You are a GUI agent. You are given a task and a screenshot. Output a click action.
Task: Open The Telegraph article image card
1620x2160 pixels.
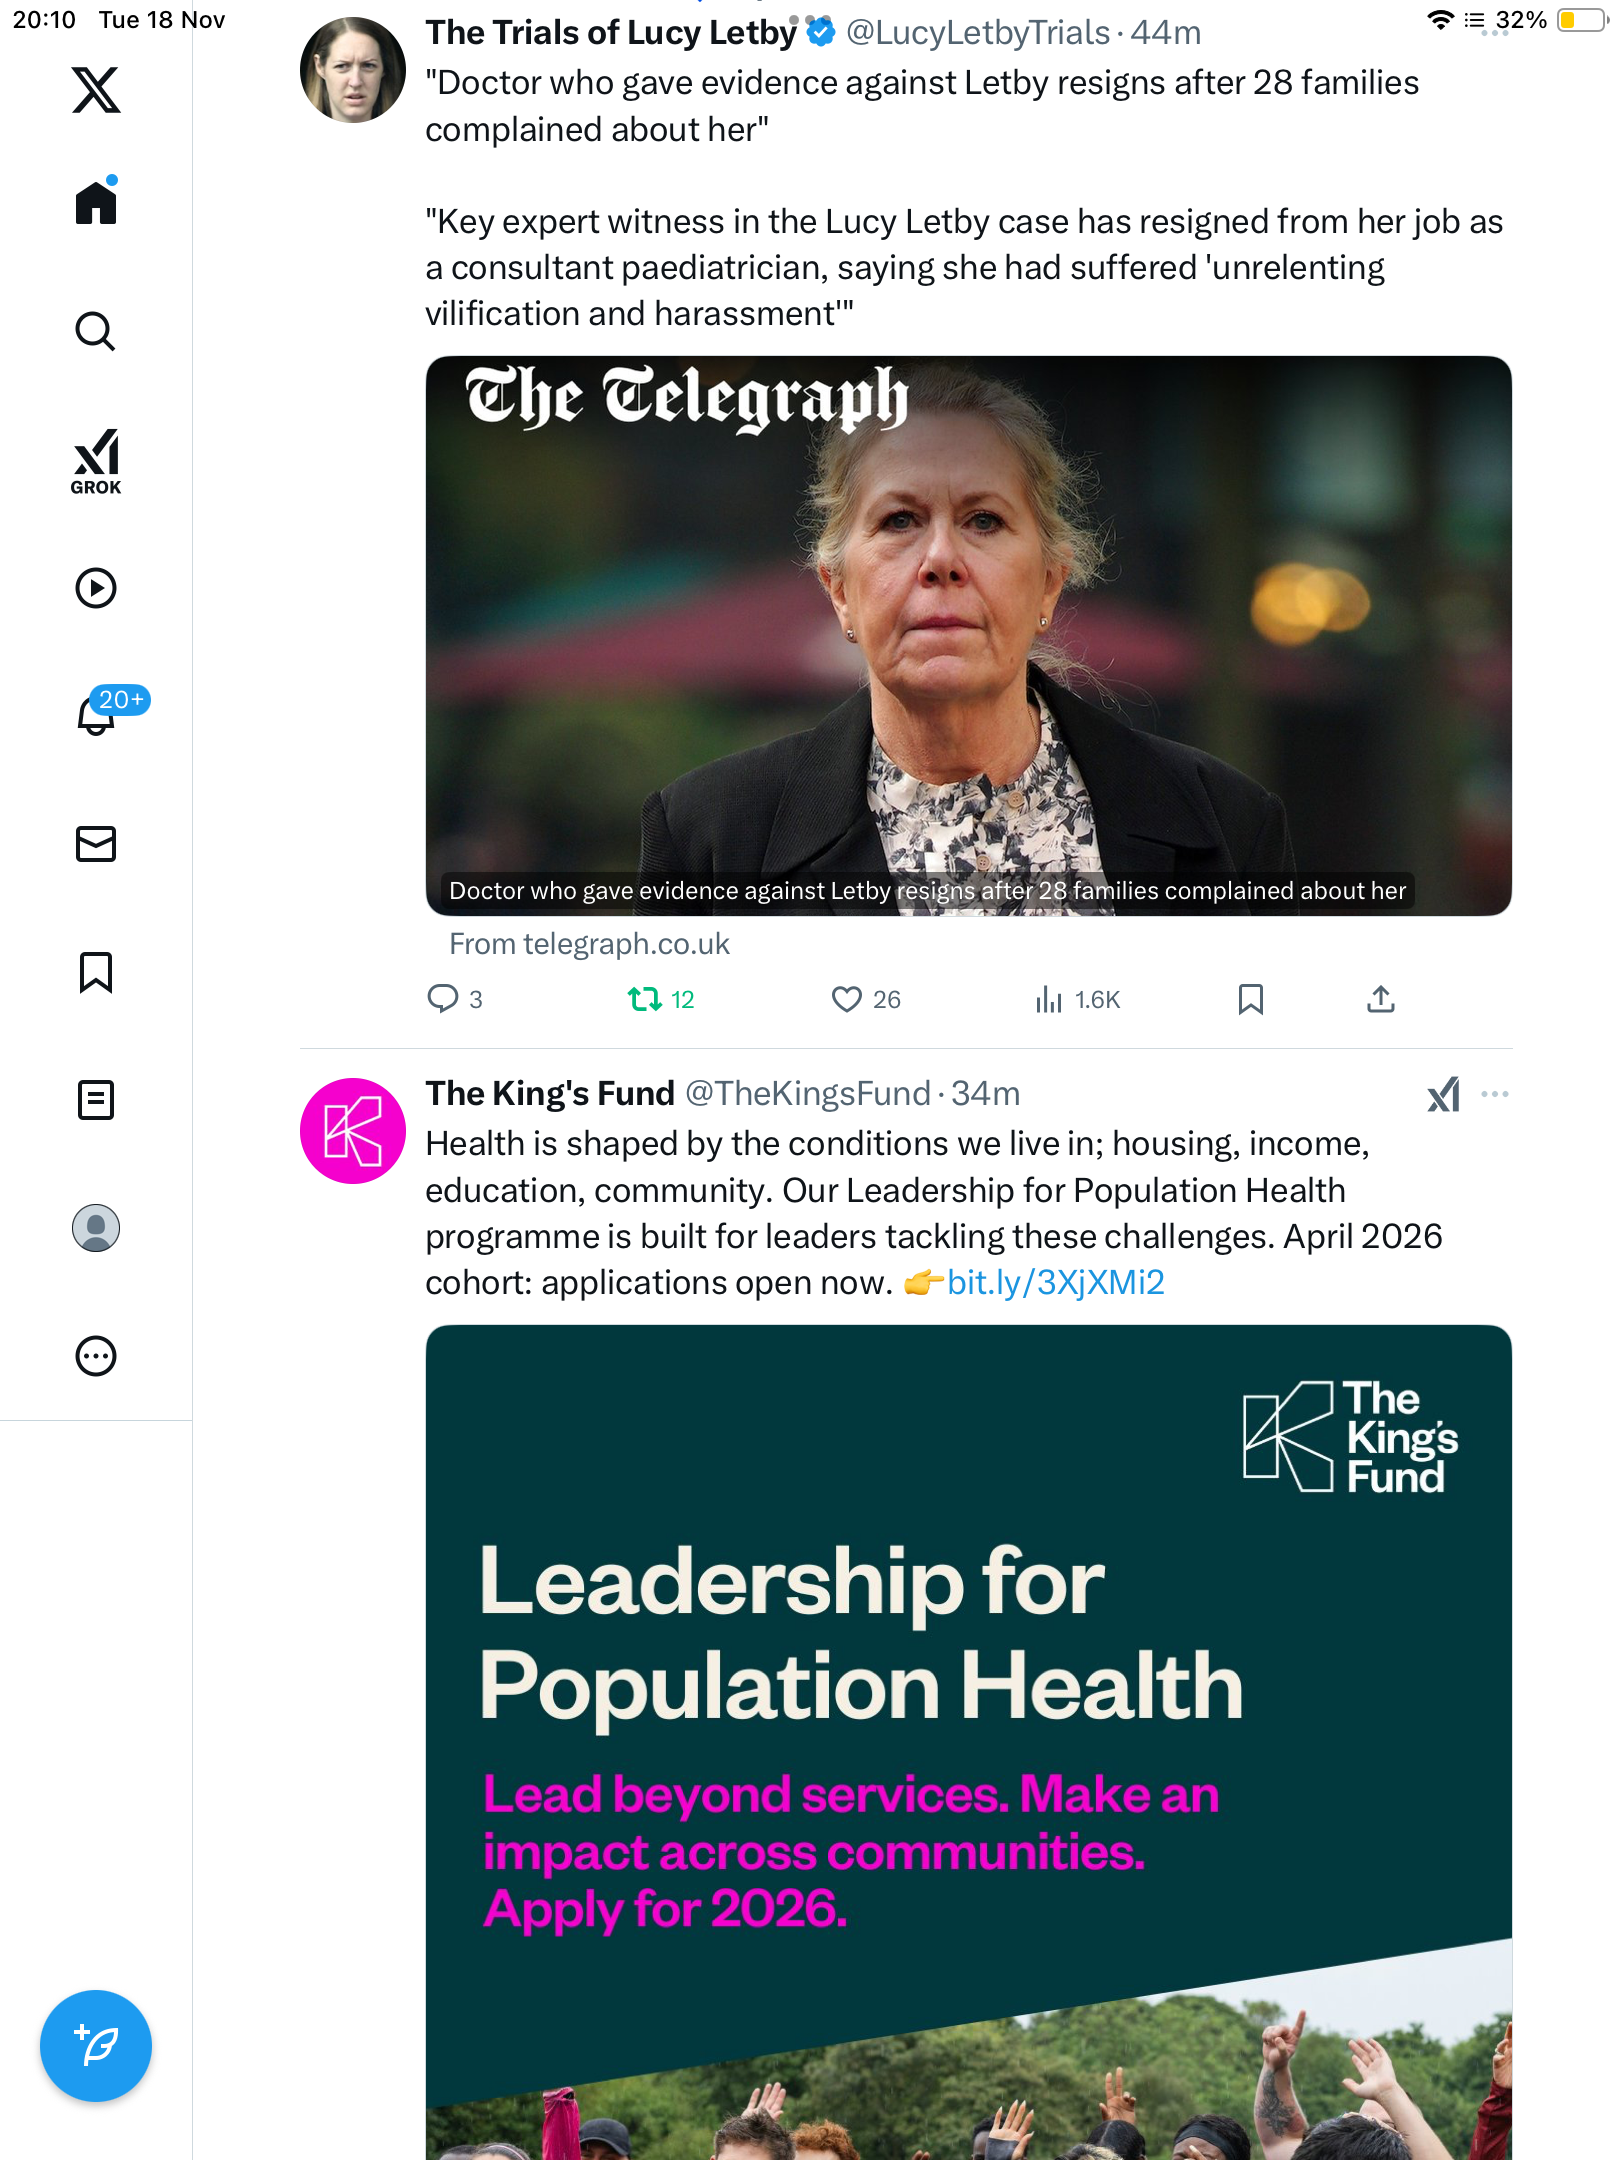point(968,636)
